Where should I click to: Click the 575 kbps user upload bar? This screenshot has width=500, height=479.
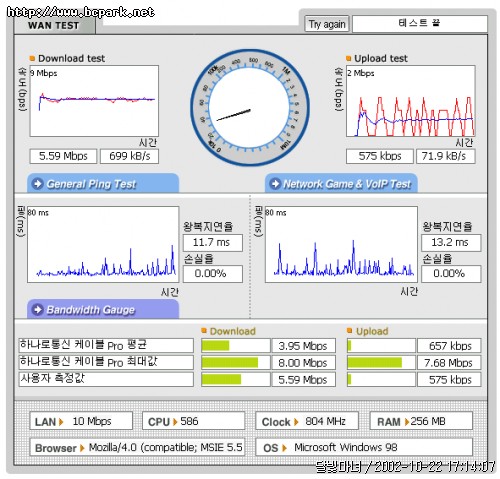[381, 379]
